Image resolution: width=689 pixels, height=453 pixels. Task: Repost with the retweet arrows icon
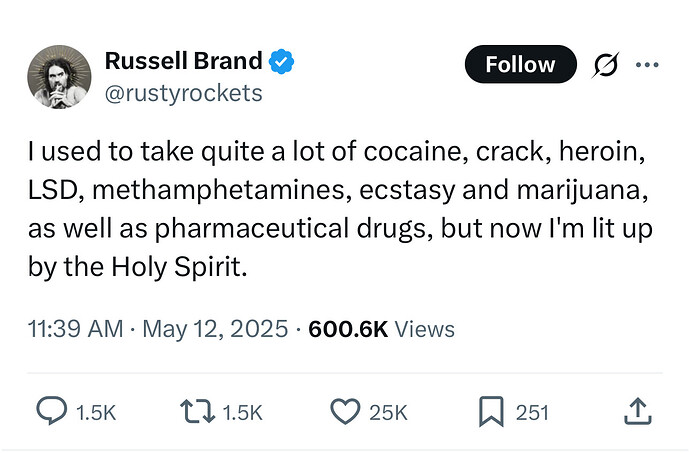198,412
